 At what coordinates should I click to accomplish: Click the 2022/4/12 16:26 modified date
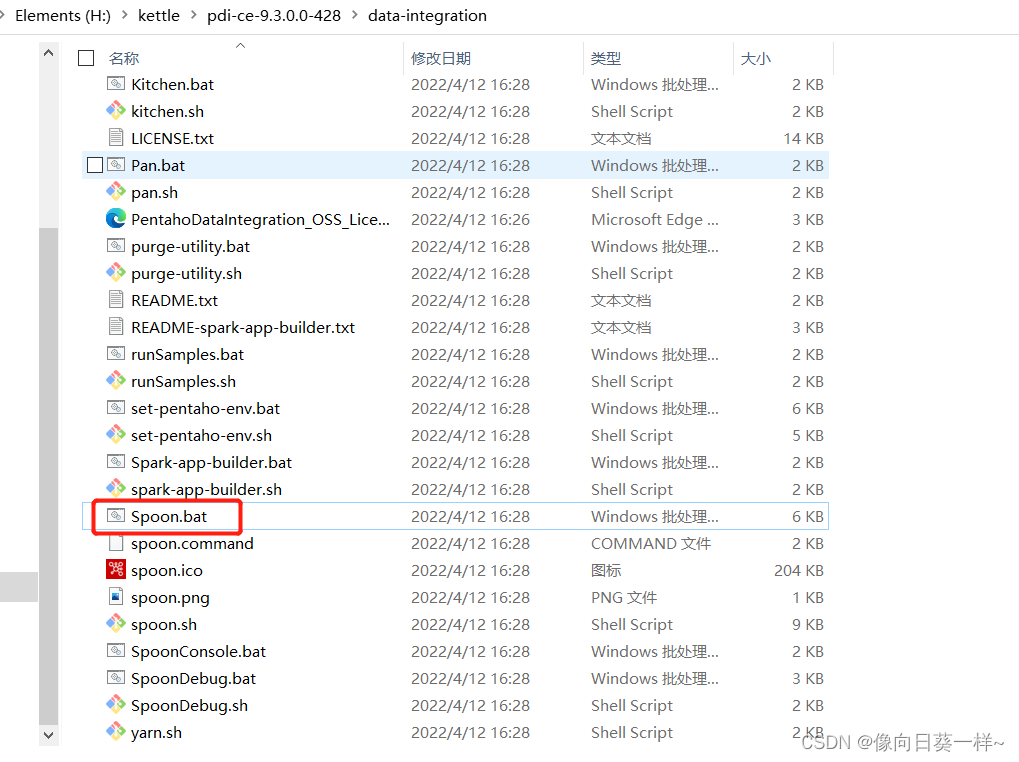(471, 220)
